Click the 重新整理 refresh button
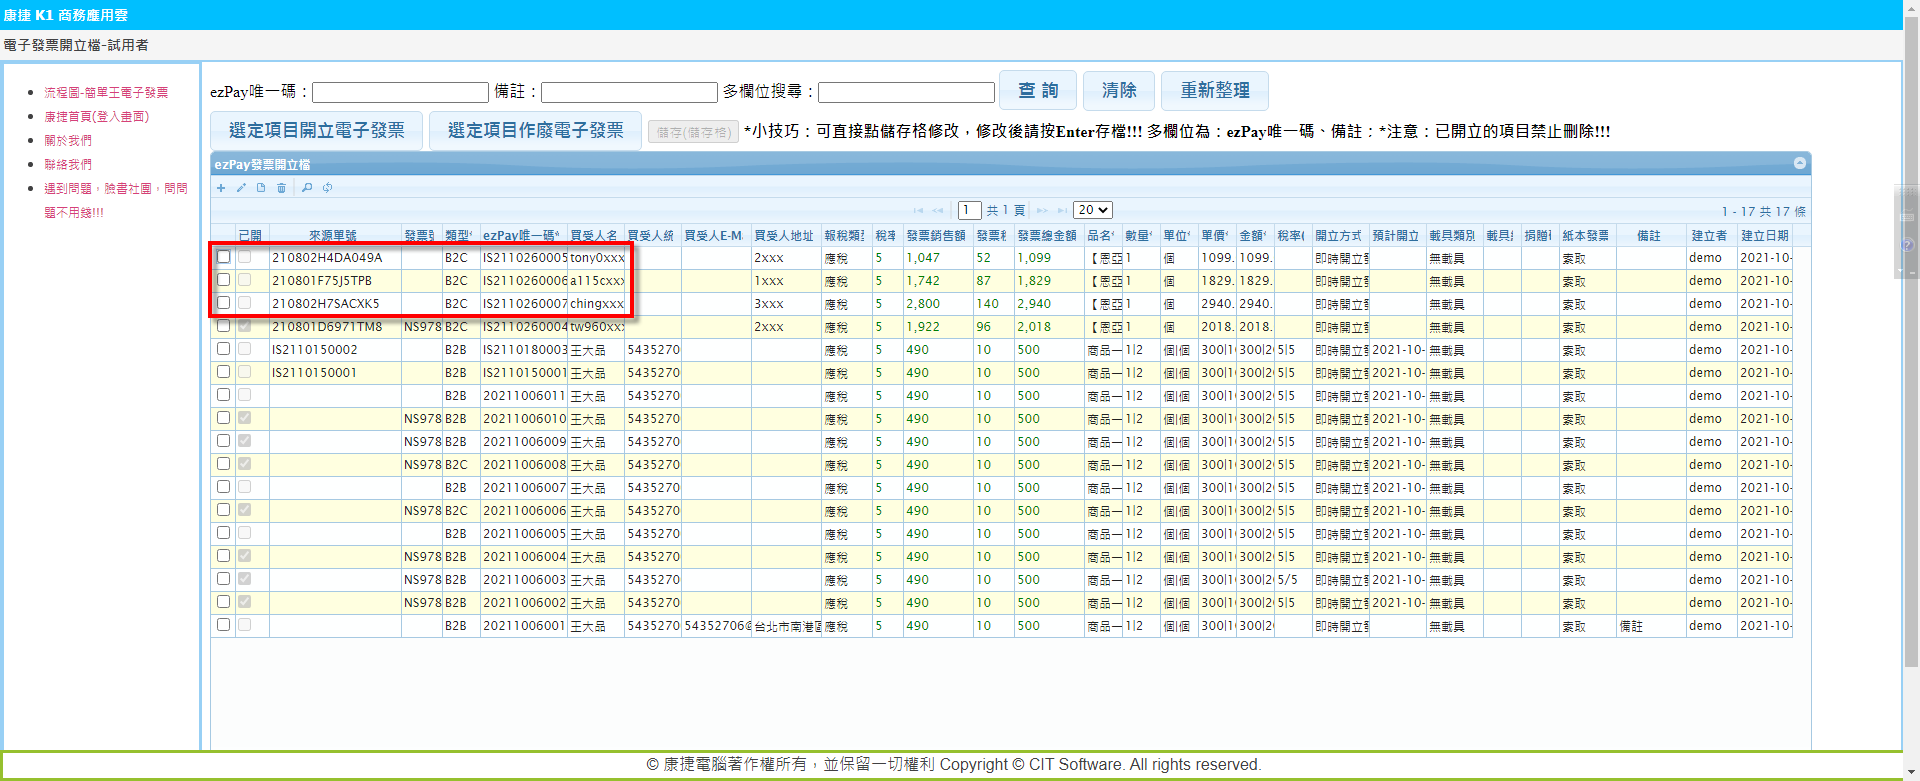 click(1214, 91)
